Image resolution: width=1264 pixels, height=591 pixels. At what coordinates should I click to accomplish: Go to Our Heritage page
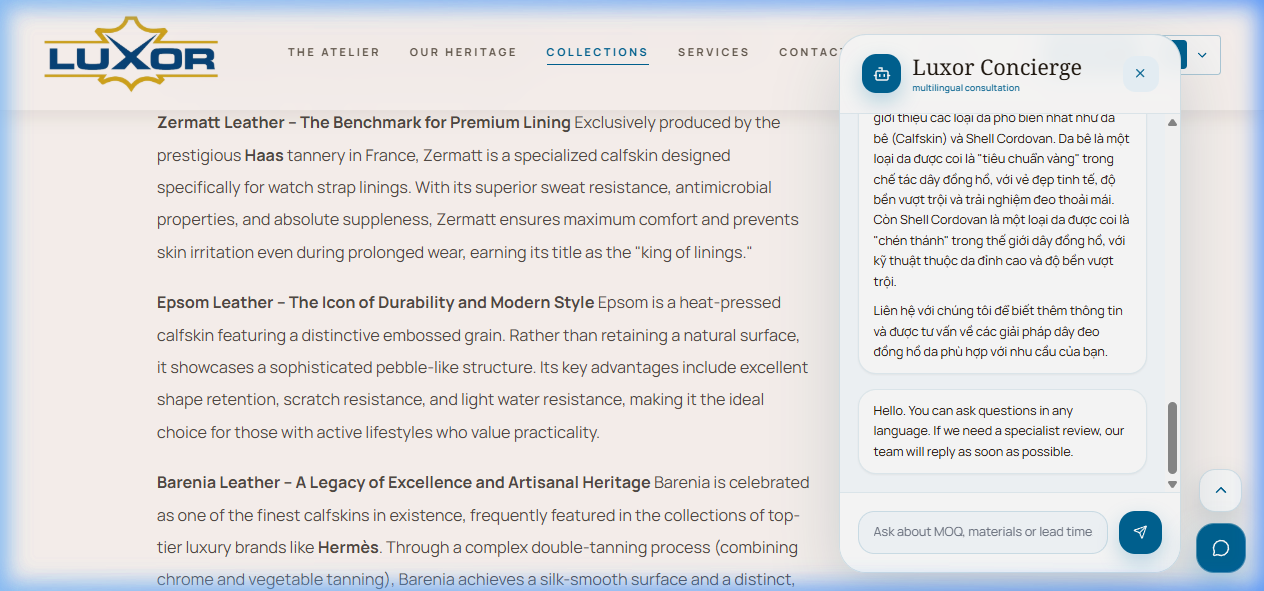pos(463,52)
